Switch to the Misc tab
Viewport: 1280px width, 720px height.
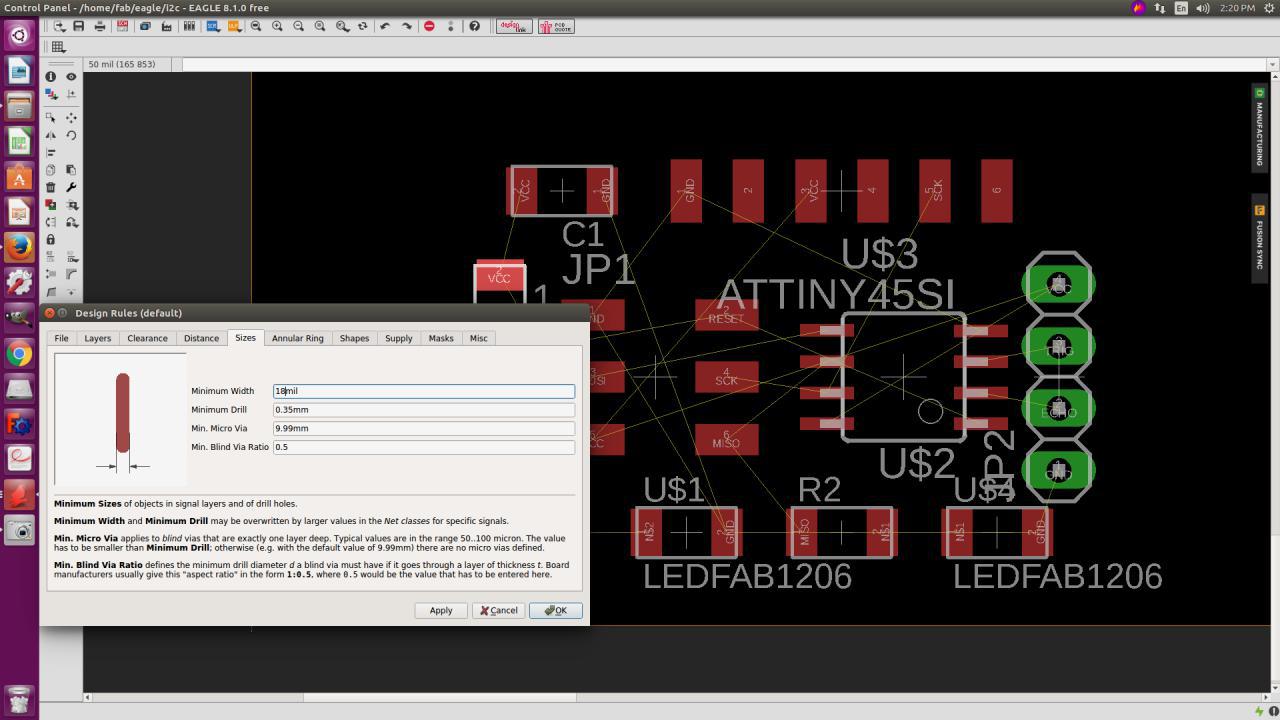click(478, 338)
